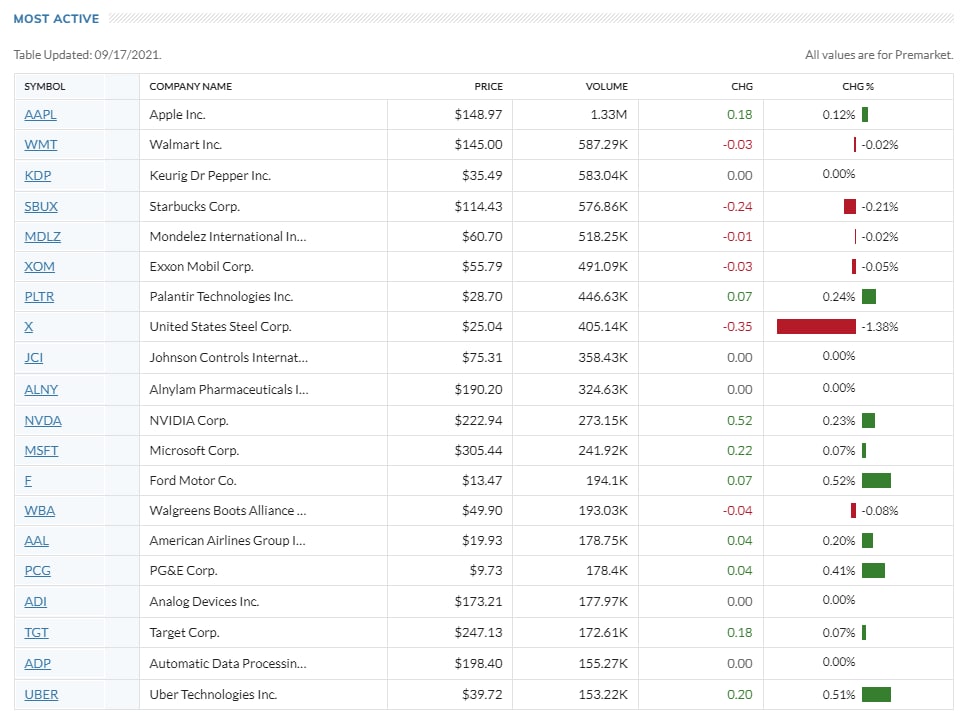Click Apple's $148.97 price
Screen dimensions: 973x725
point(478,115)
